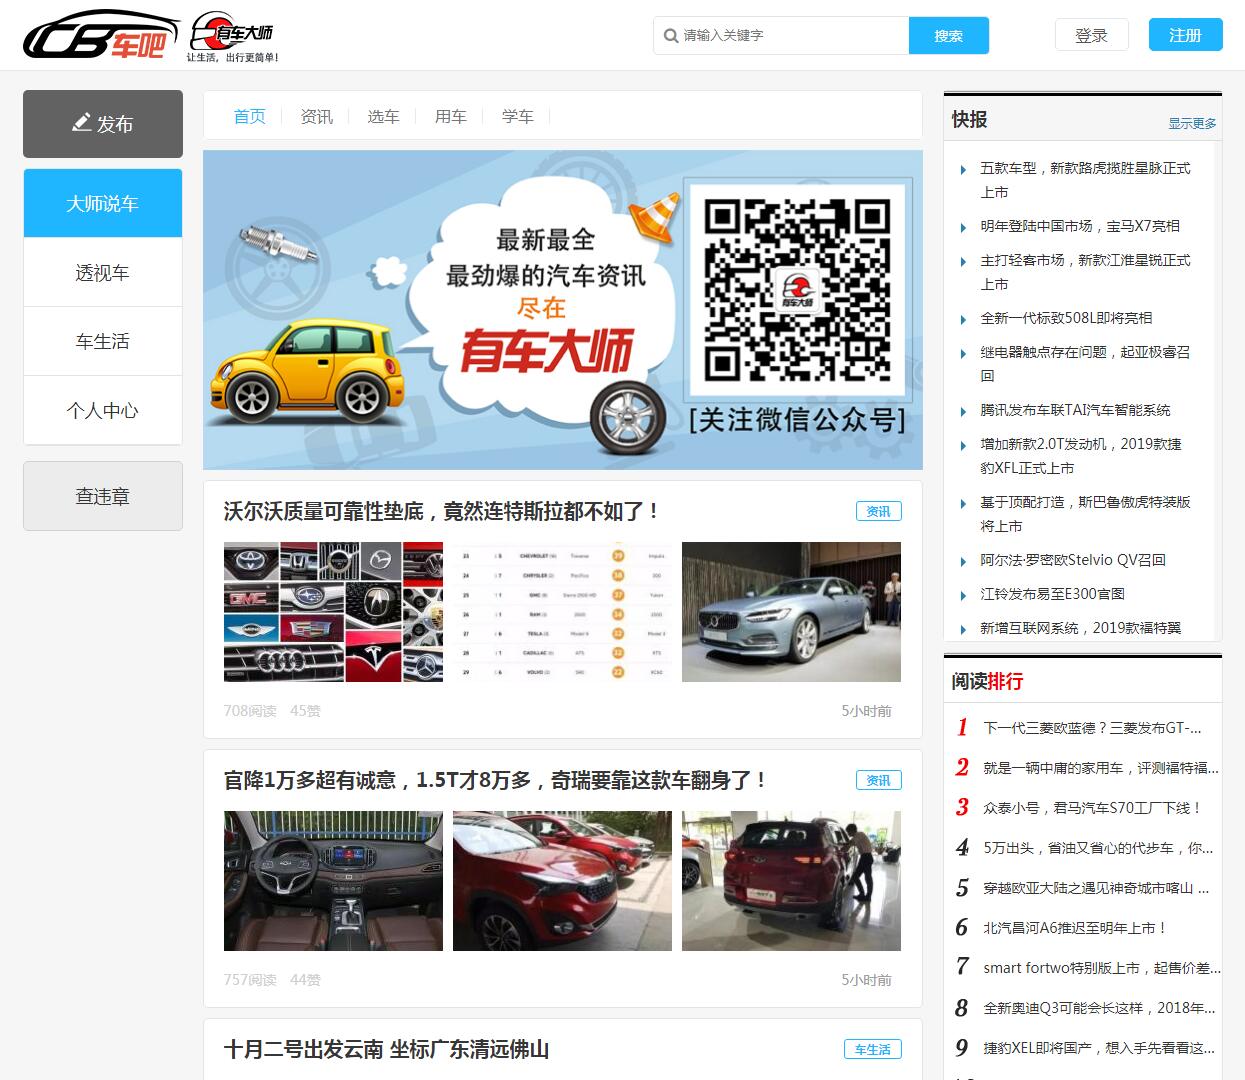
Task: Open car brand logos collage thumbnail
Action: click(333, 612)
